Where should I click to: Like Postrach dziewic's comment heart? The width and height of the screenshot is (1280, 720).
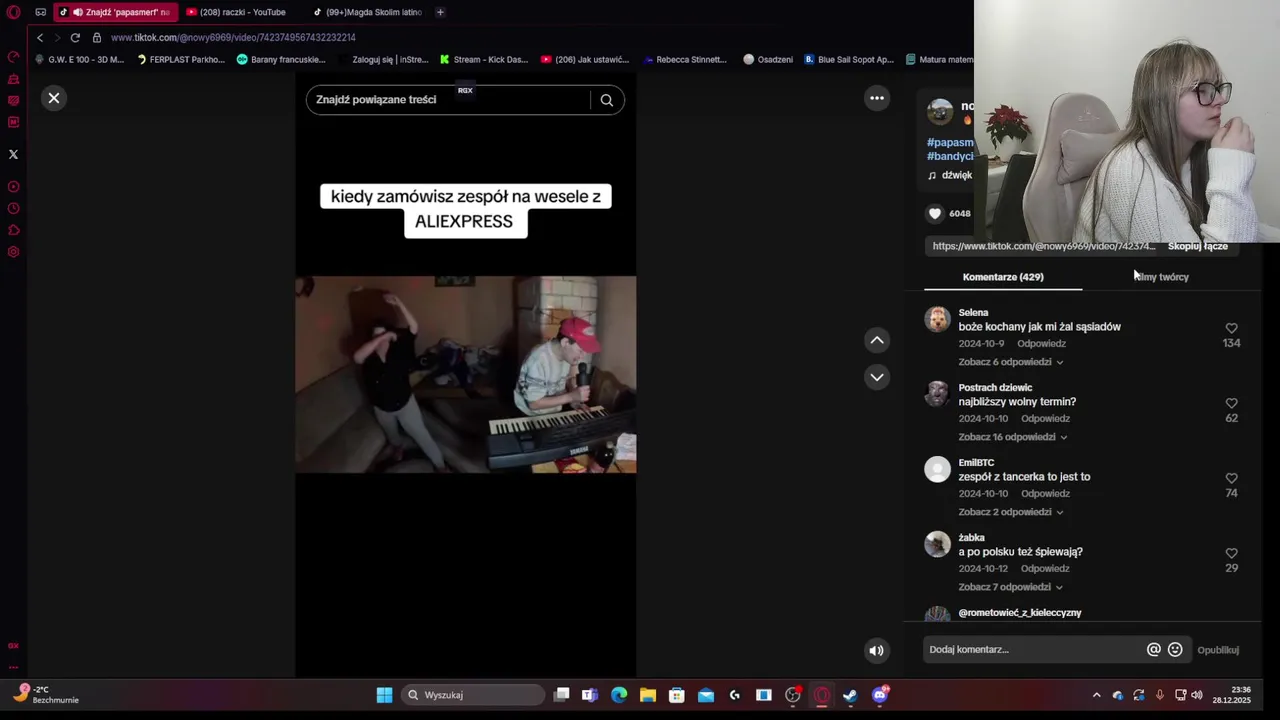(x=1231, y=403)
